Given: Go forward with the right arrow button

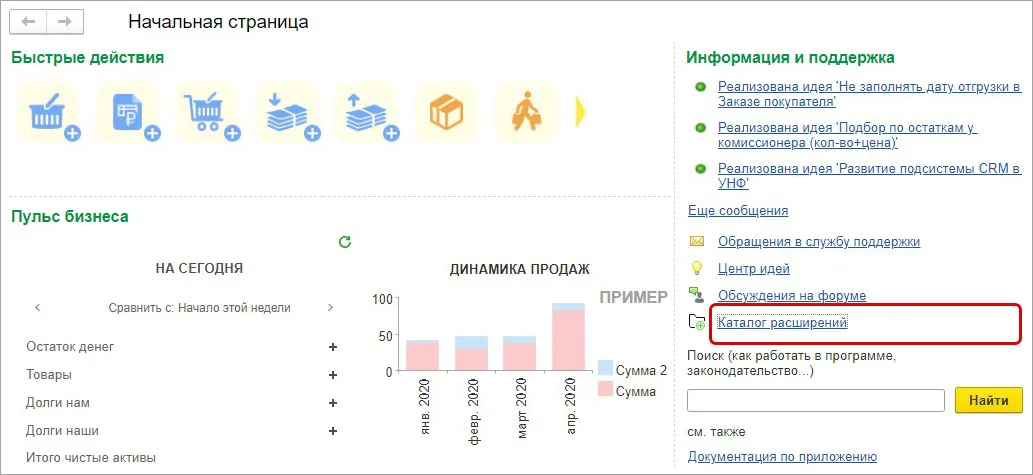Looking at the screenshot, I should (x=65, y=22).
